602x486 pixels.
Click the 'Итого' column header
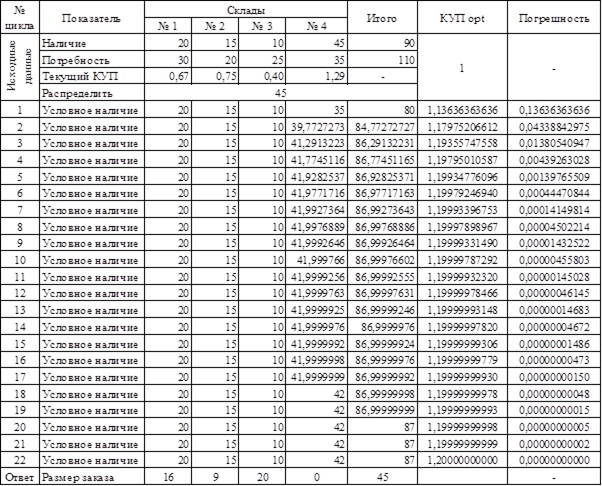(383, 19)
